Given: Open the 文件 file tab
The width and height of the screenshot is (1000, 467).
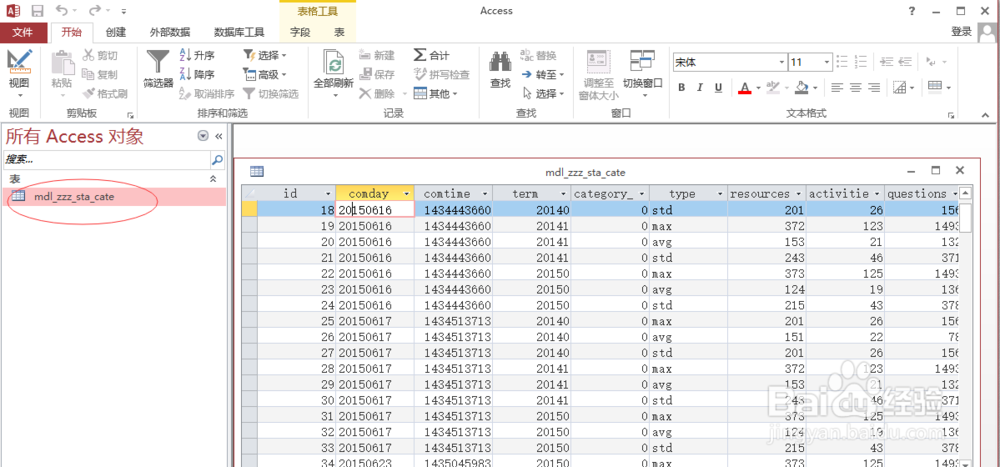Looking at the screenshot, I should tap(23, 33).
